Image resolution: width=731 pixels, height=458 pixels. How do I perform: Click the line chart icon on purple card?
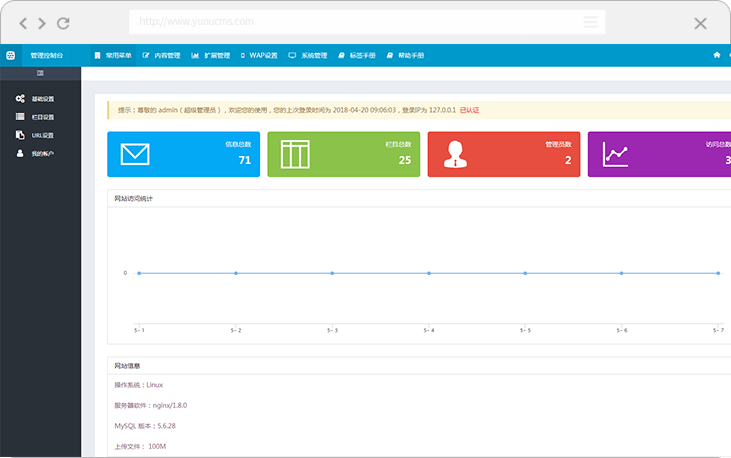pos(616,154)
